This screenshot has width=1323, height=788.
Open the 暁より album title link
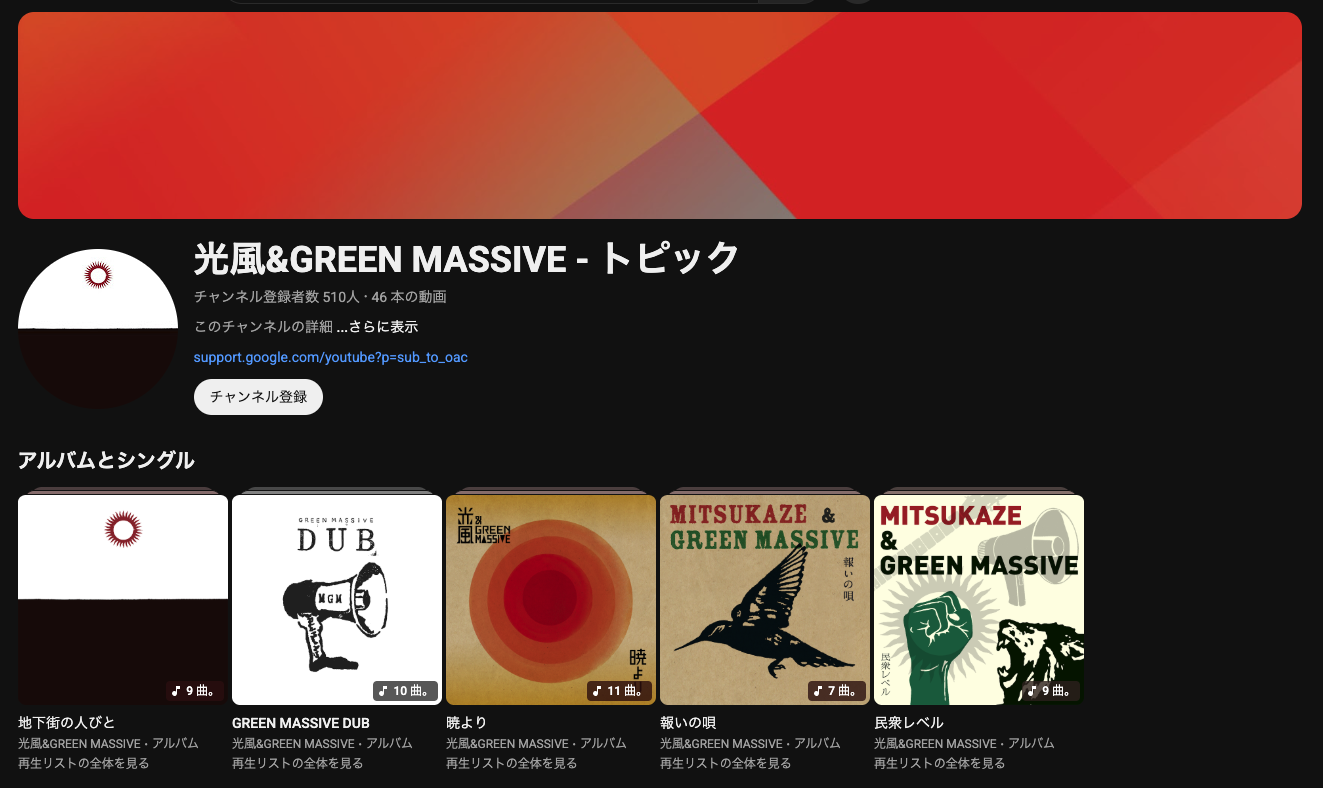coord(467,722)
